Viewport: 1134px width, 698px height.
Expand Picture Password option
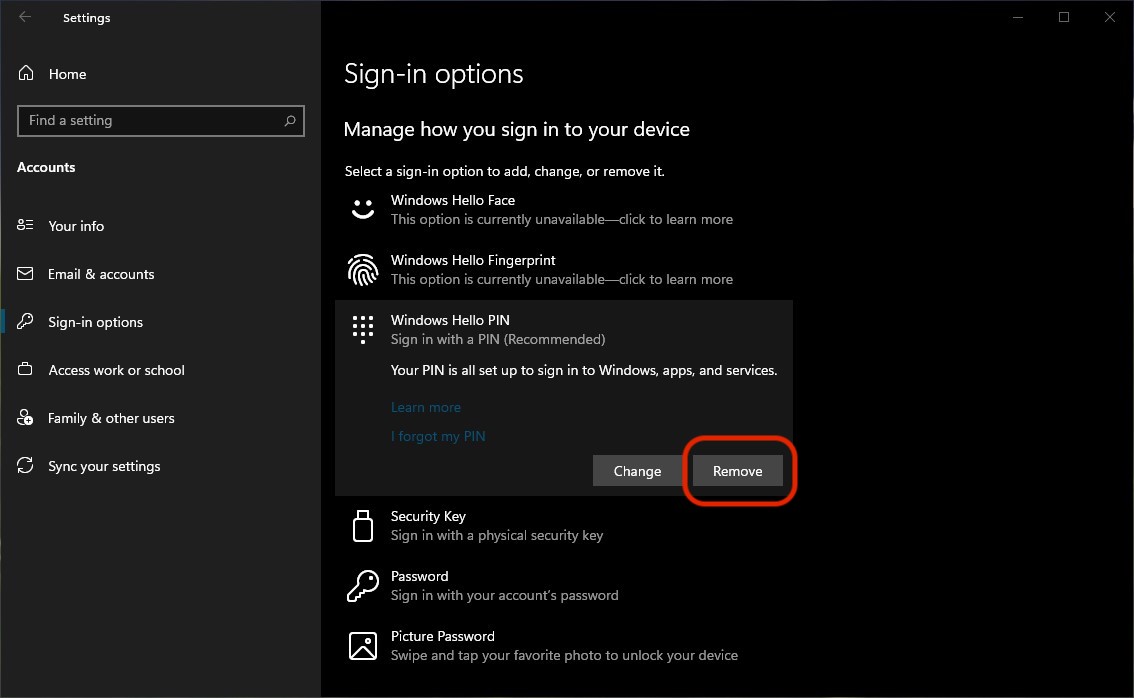click(564, 646)
